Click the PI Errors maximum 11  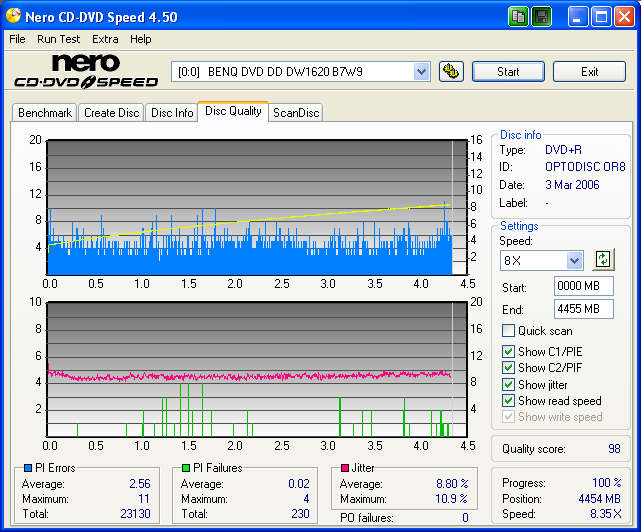tap(144, 499)
